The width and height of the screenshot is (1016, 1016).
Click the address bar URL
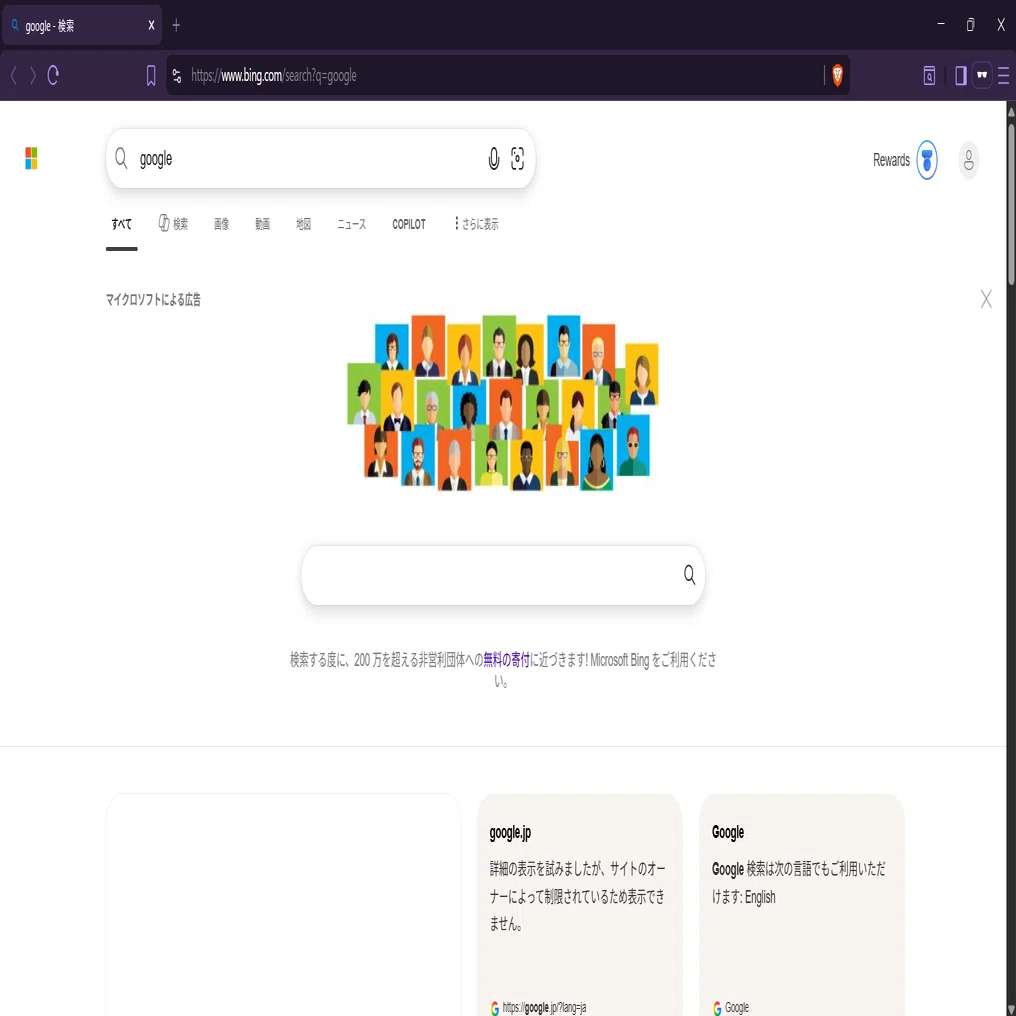[x=273, y=76]
